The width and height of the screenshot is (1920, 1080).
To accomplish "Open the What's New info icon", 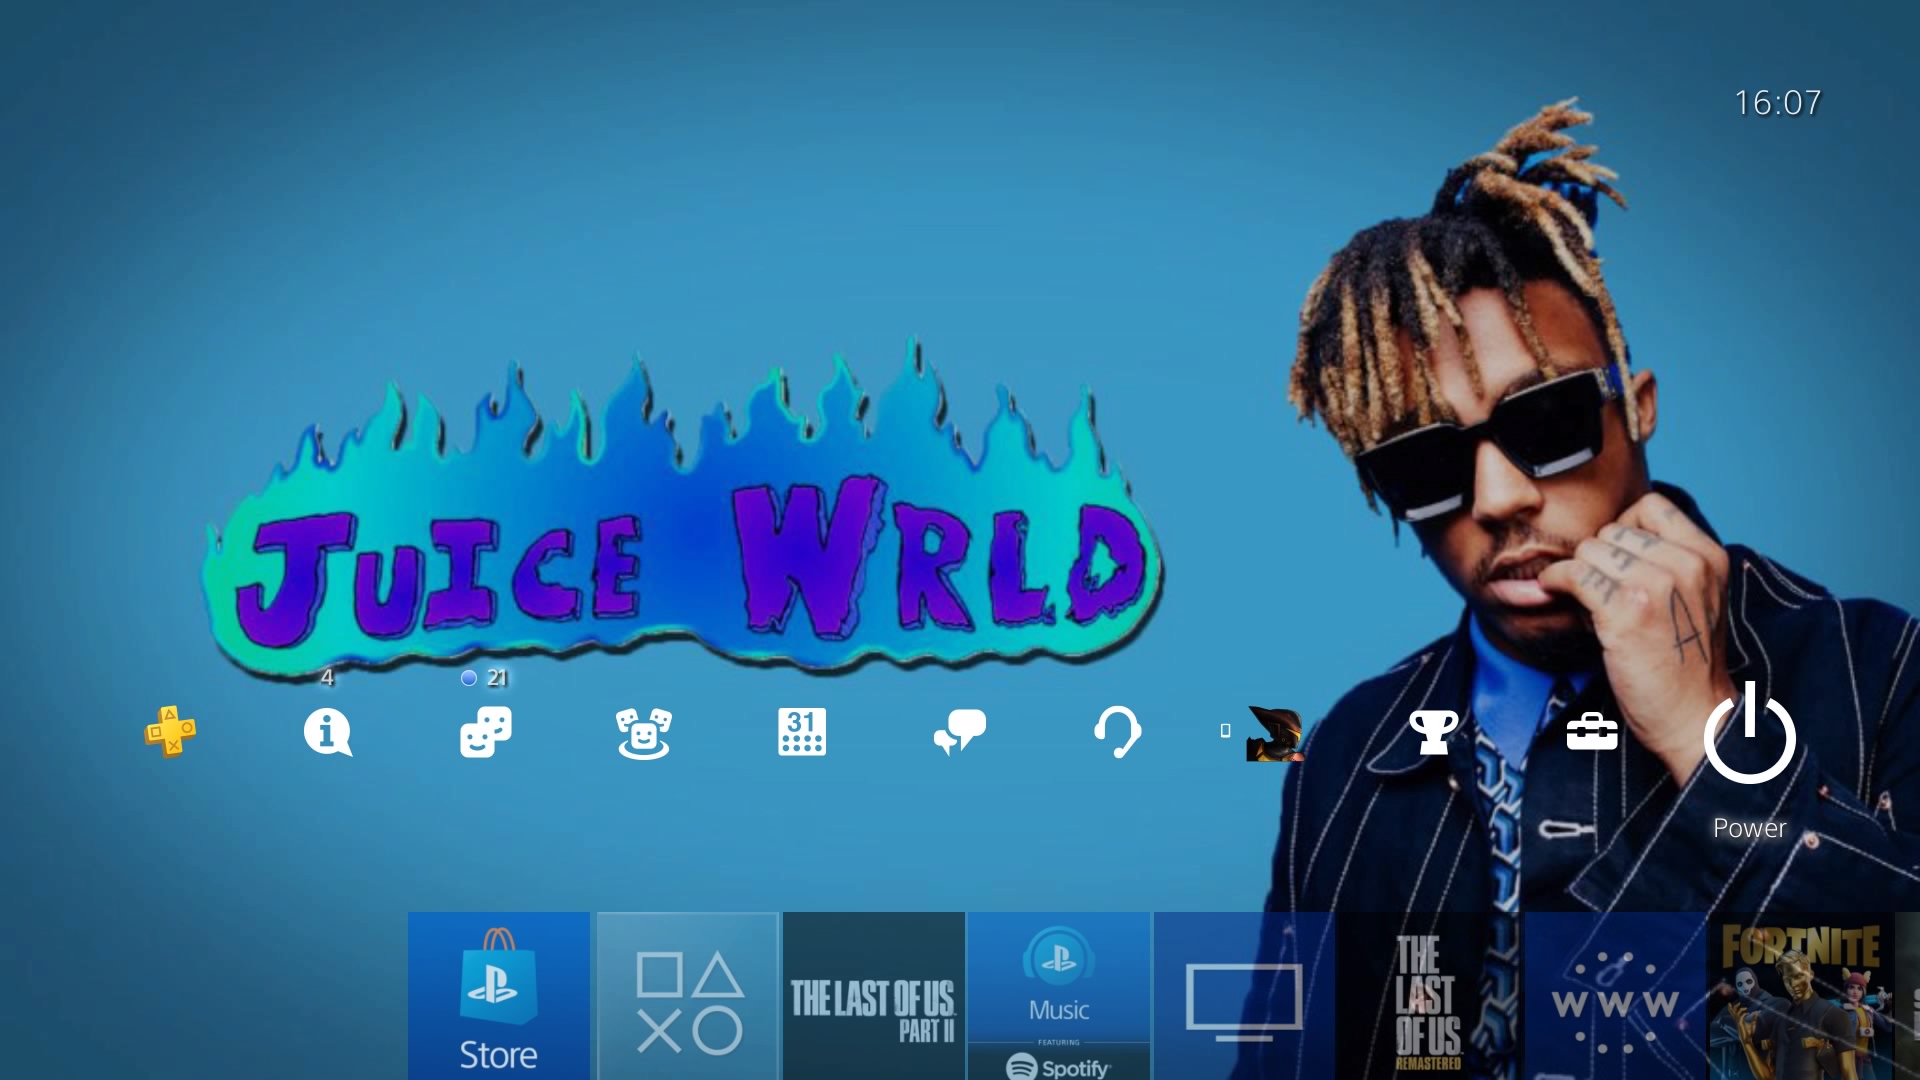I will (328, 732).
